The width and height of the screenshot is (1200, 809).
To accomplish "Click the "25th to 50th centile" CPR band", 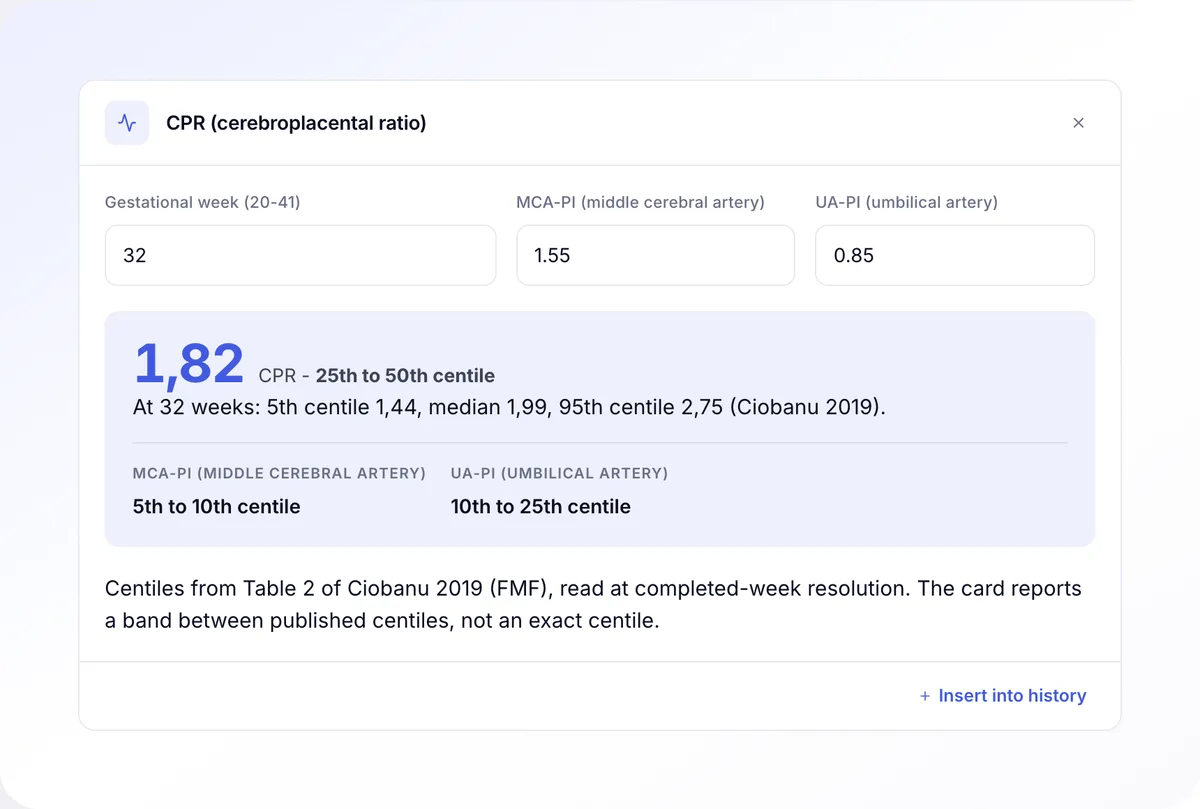I will [405, 376].
